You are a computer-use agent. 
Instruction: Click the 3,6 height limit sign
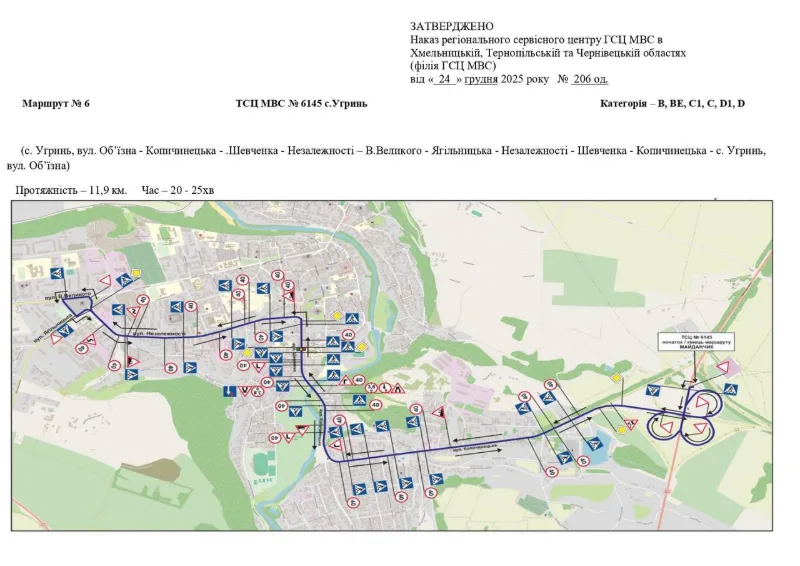click(371, 388)
